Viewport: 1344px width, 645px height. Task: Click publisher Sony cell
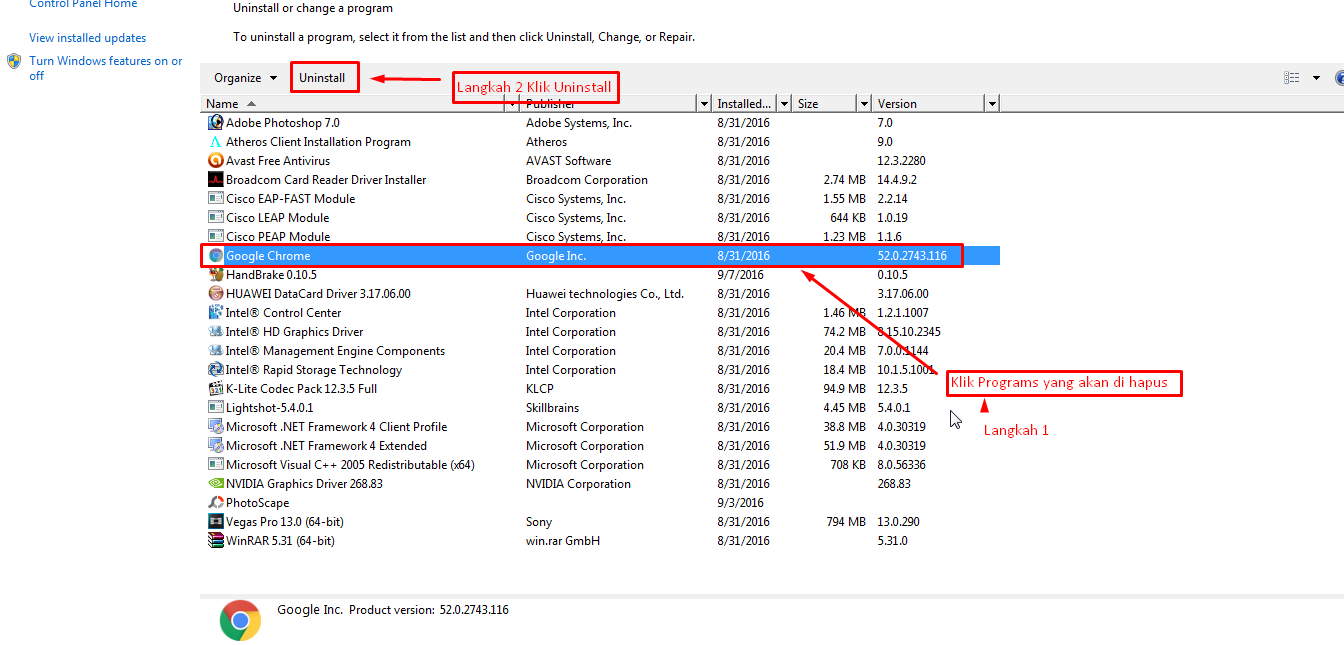[x=539, y=522]
